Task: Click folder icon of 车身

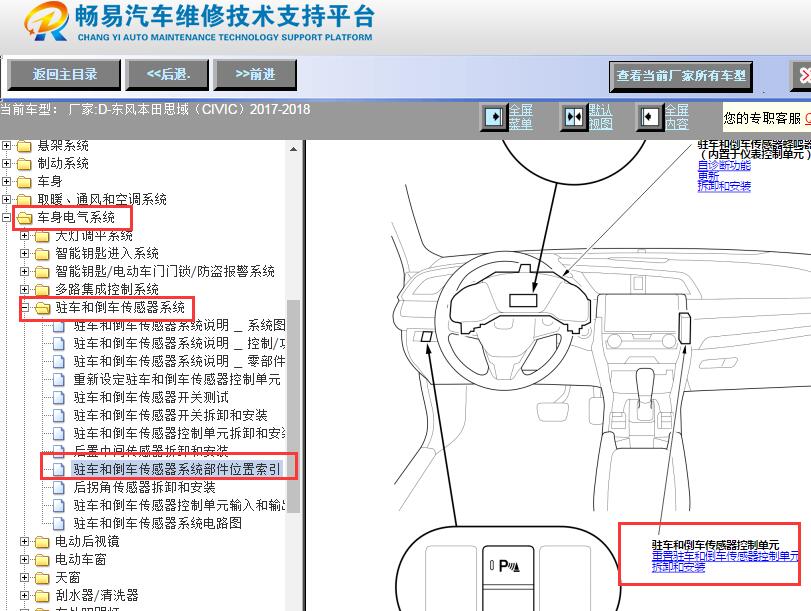Action: click(24, 182)
